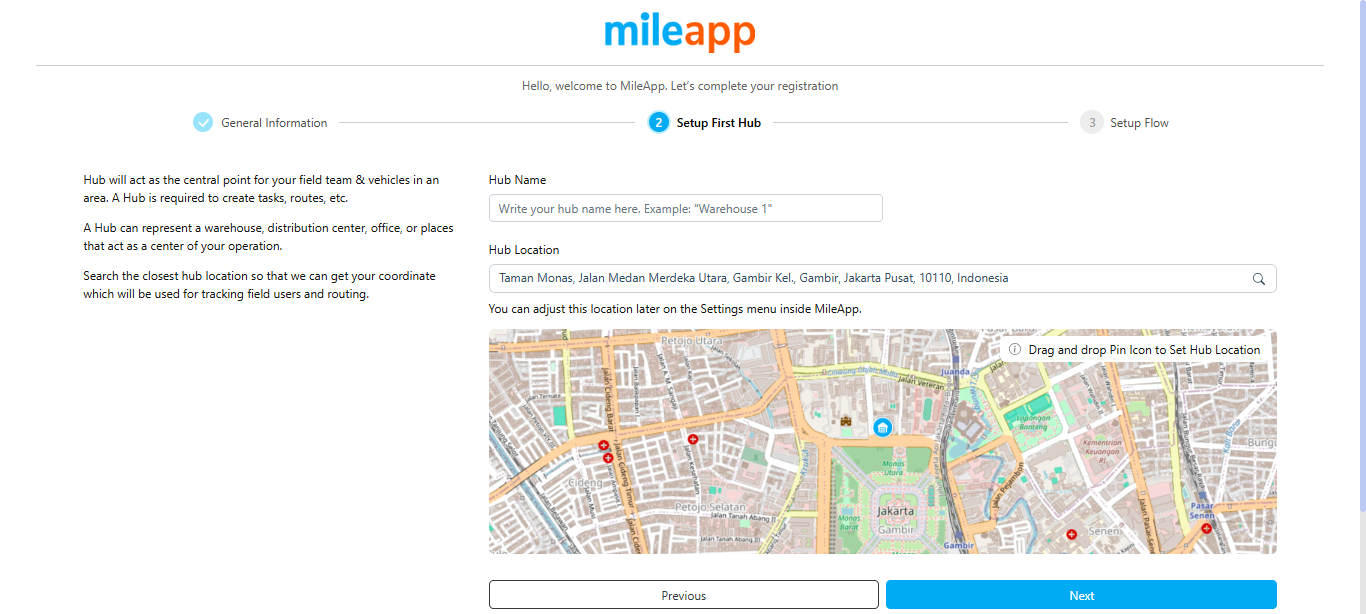The height and width of the screenshot is (614, 1366).
Task: Click the Juanda station label on map
Action: [955, 372]
